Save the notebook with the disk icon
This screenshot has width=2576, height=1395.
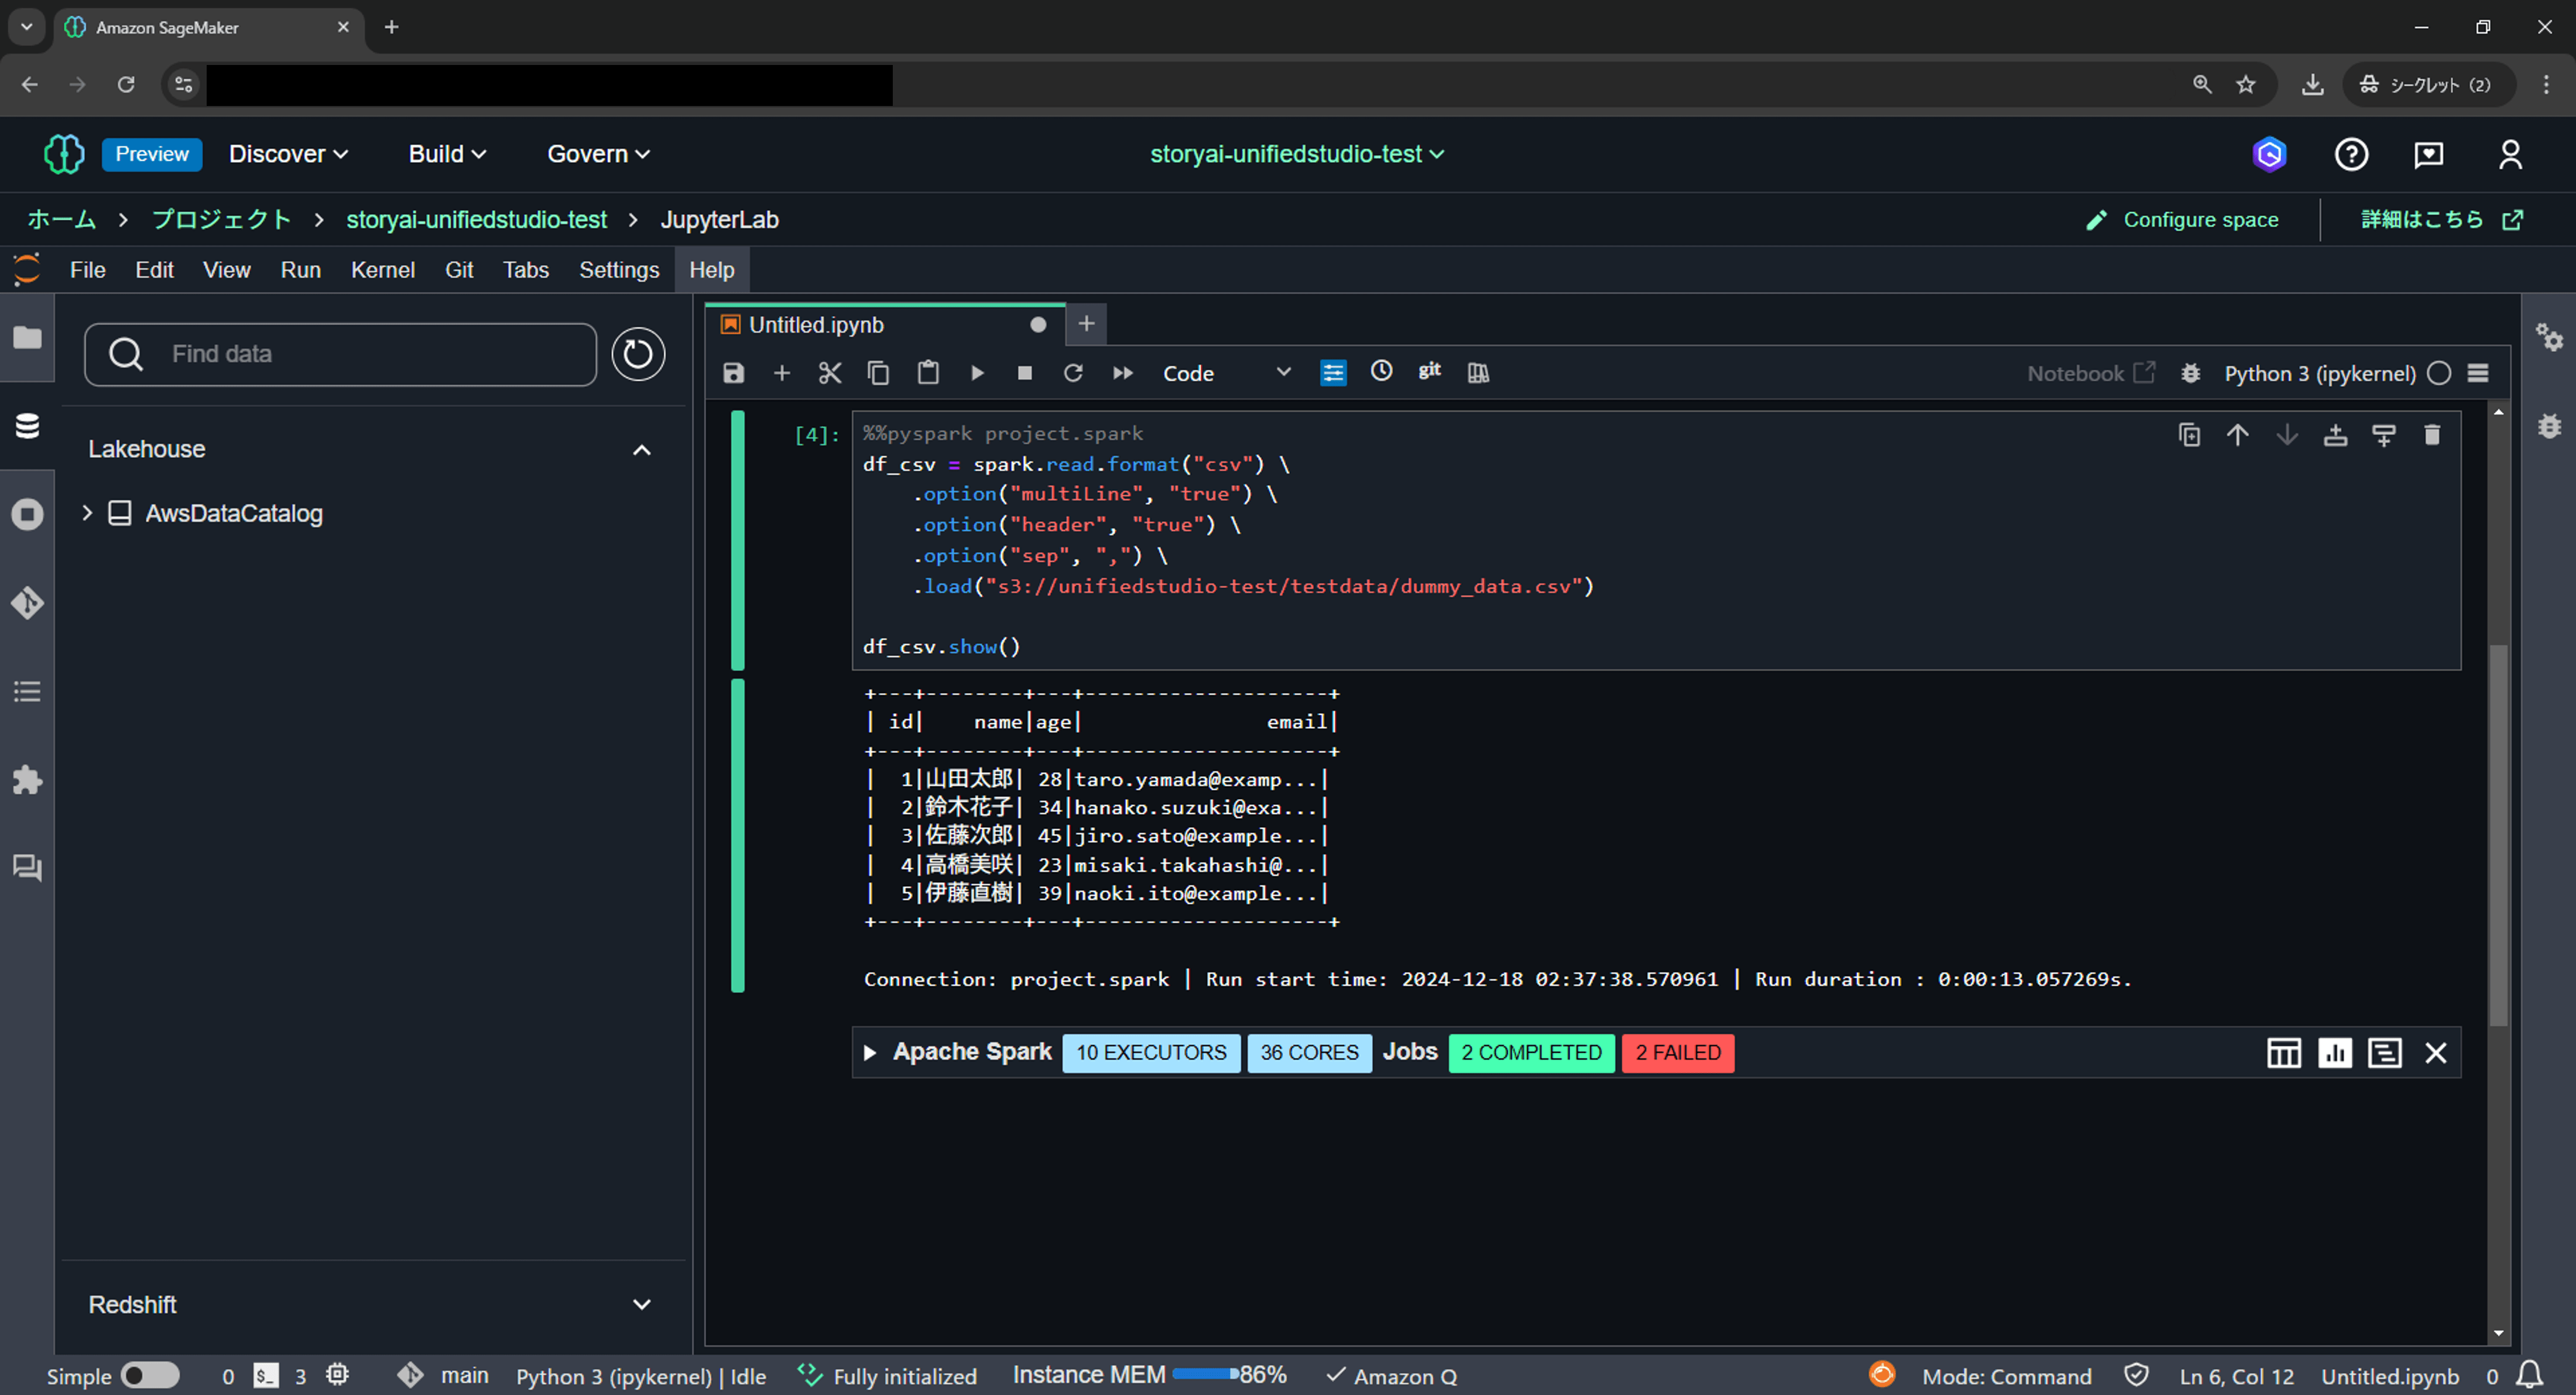734,373
